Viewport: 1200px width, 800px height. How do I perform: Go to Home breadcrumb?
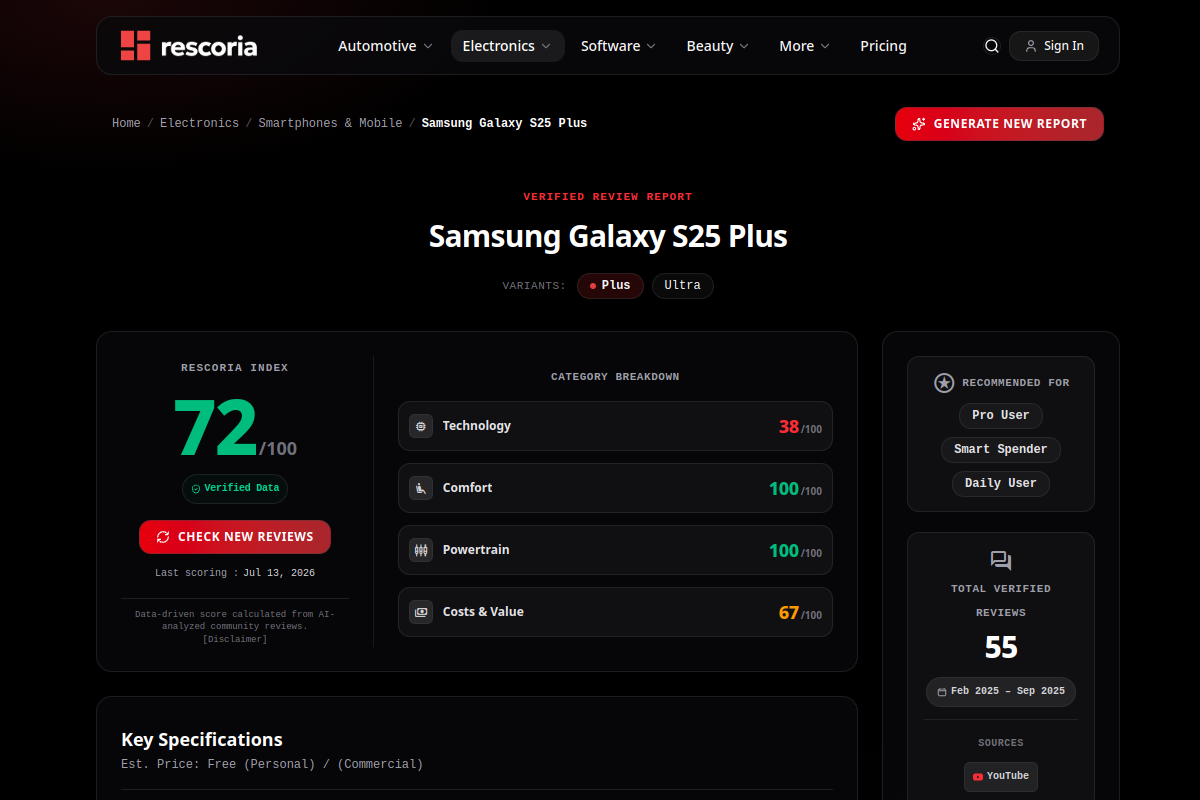tap(126, 123)
